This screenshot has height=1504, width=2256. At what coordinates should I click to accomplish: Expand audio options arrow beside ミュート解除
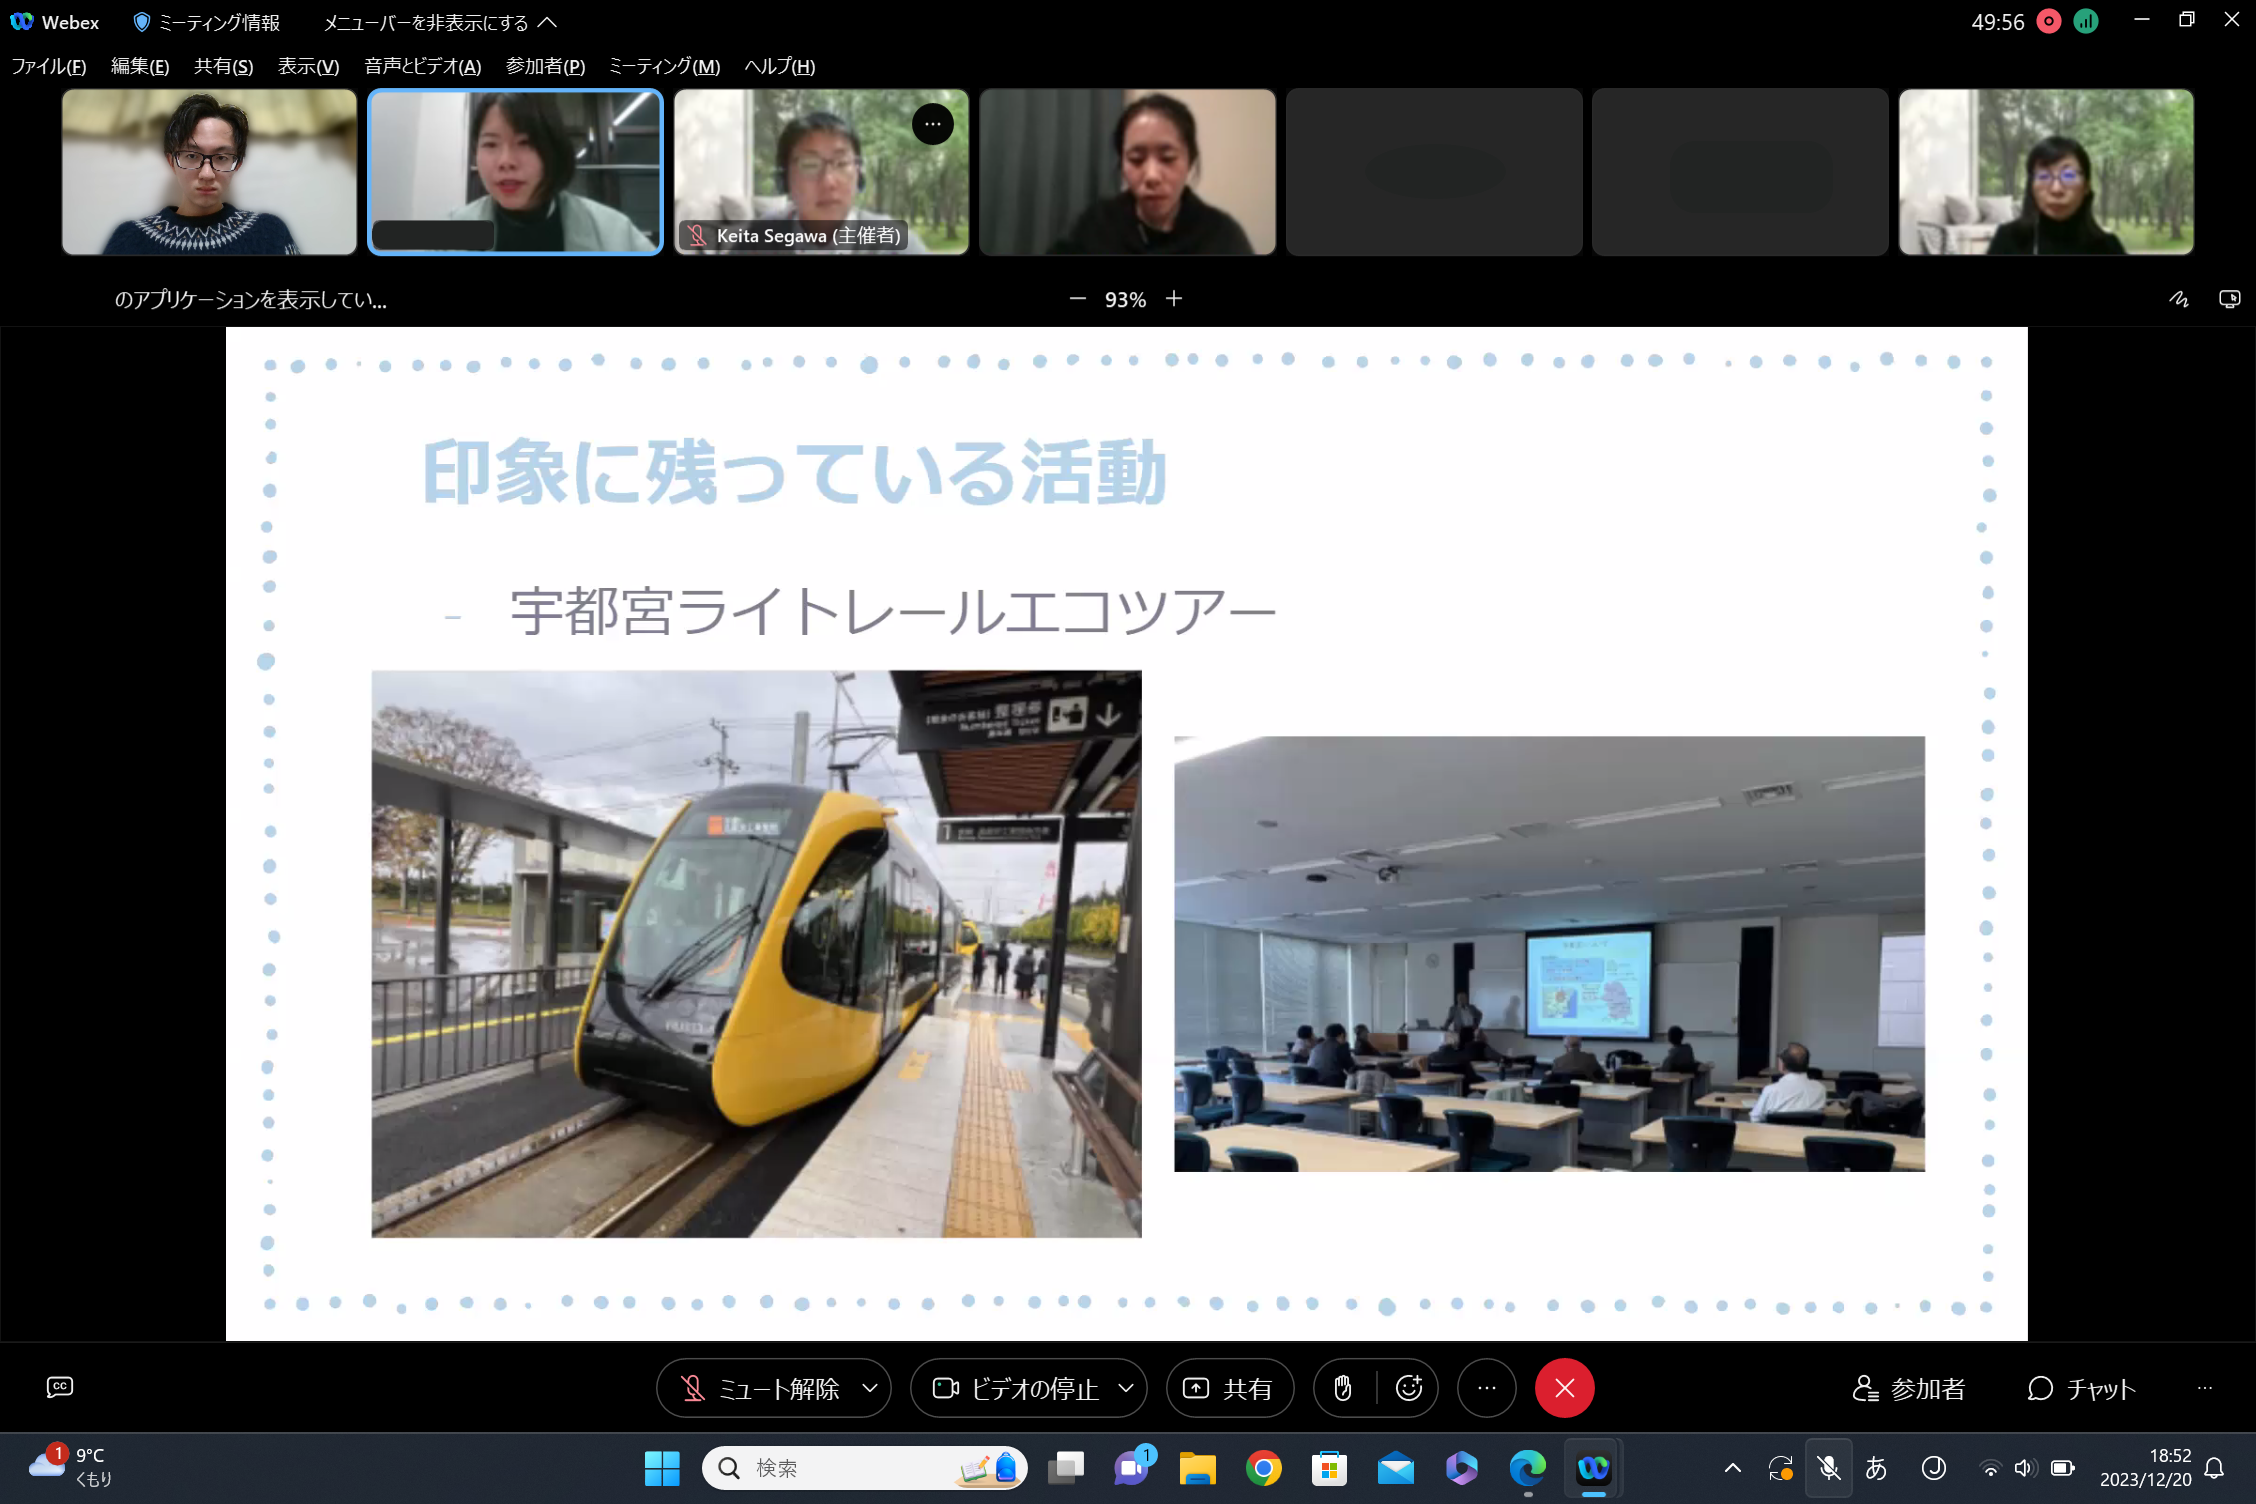point(870,1388)
